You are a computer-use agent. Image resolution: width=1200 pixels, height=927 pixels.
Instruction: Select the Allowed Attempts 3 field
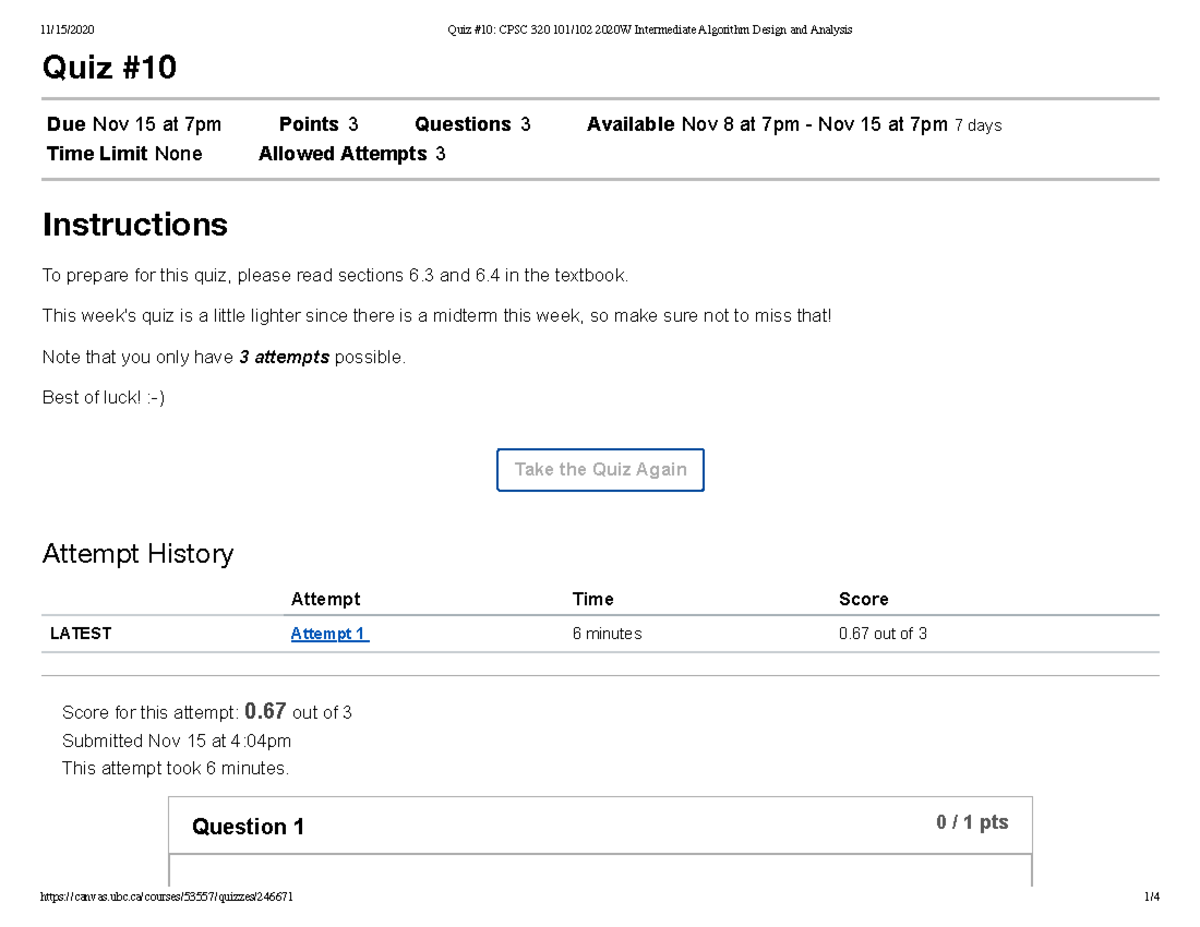coord(351,154)
